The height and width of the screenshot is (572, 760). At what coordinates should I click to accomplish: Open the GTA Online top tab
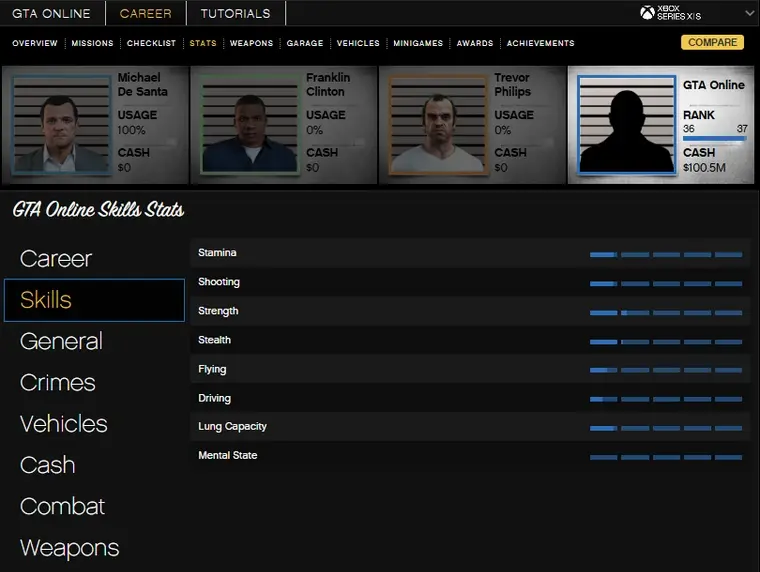pos(51,13)
